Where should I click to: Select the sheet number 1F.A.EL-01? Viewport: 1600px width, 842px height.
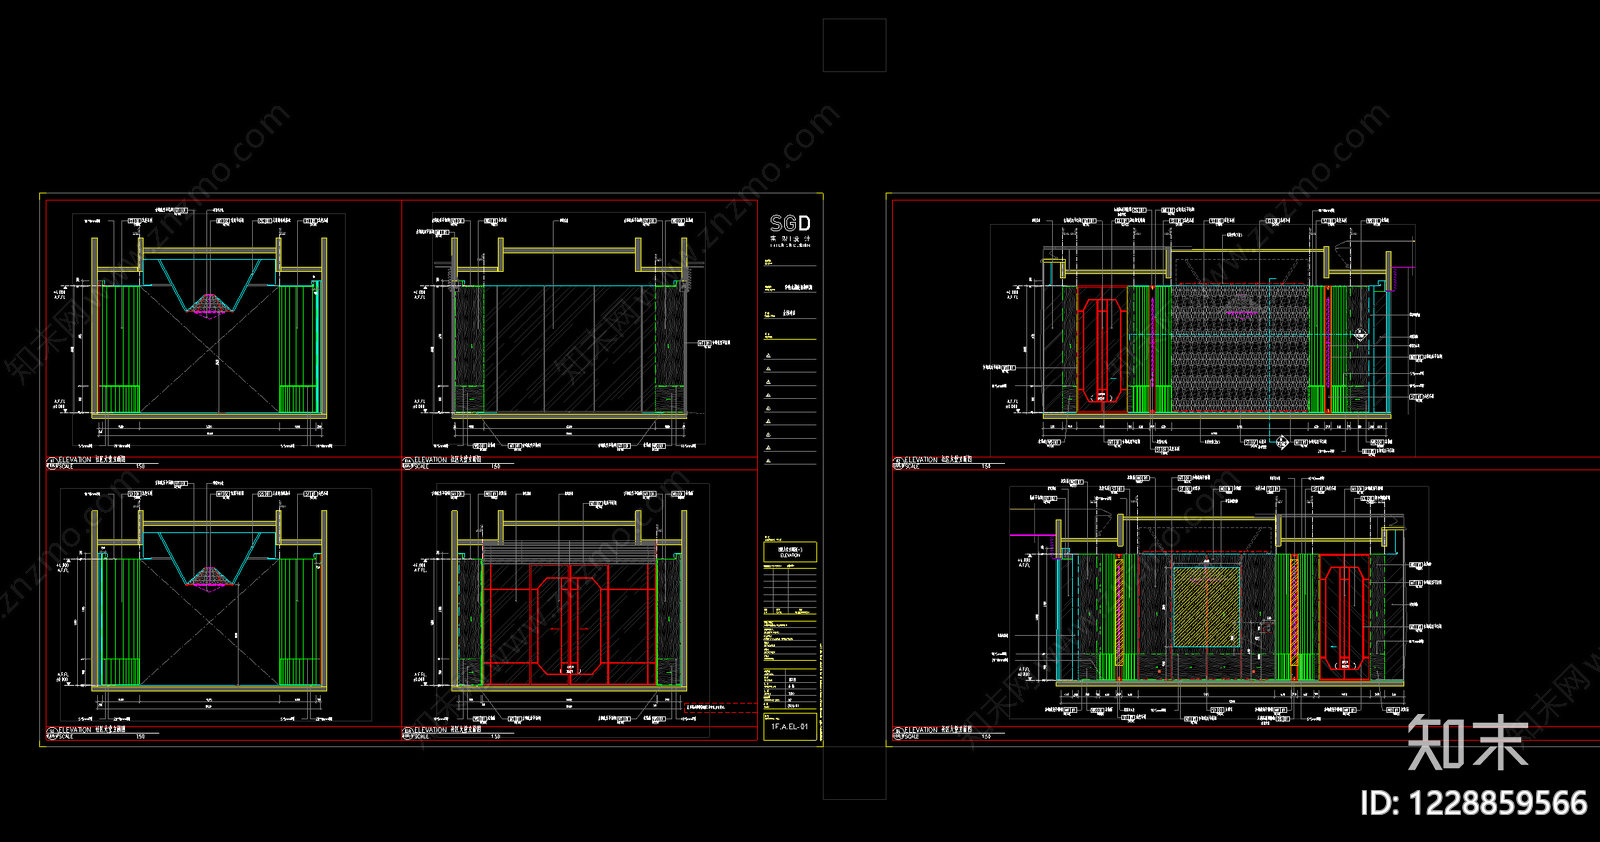click(790, 727)
